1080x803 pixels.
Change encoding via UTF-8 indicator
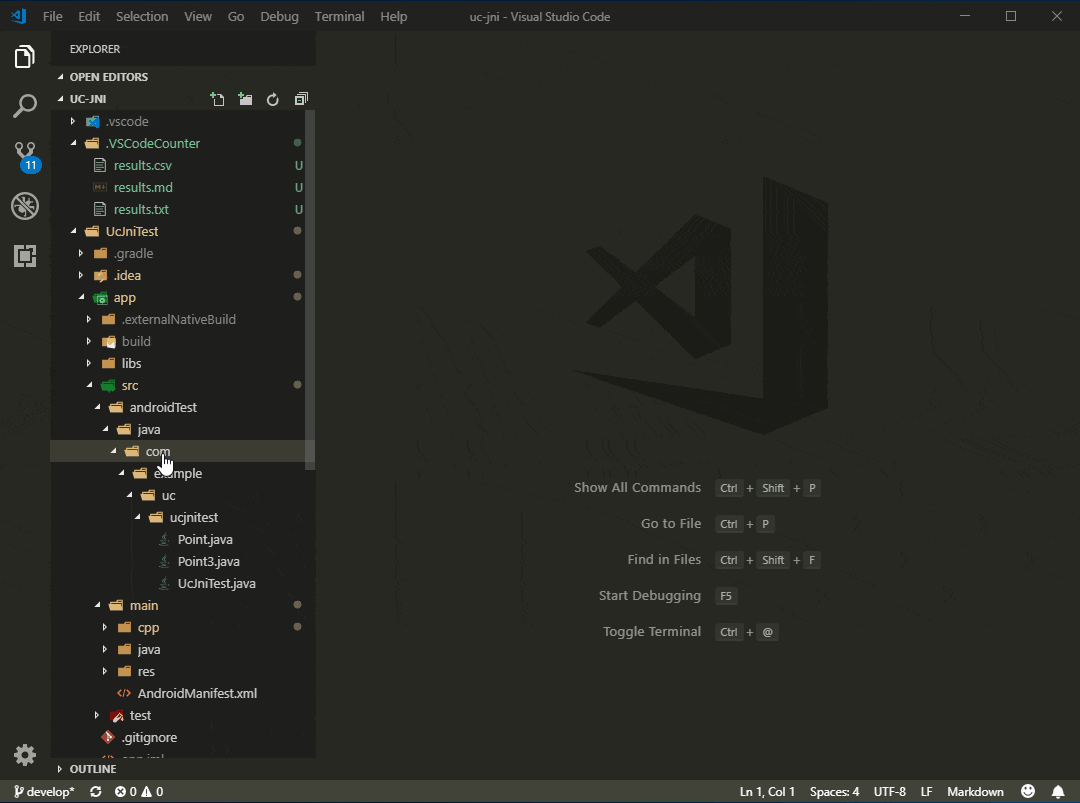[x=889, y=792]
